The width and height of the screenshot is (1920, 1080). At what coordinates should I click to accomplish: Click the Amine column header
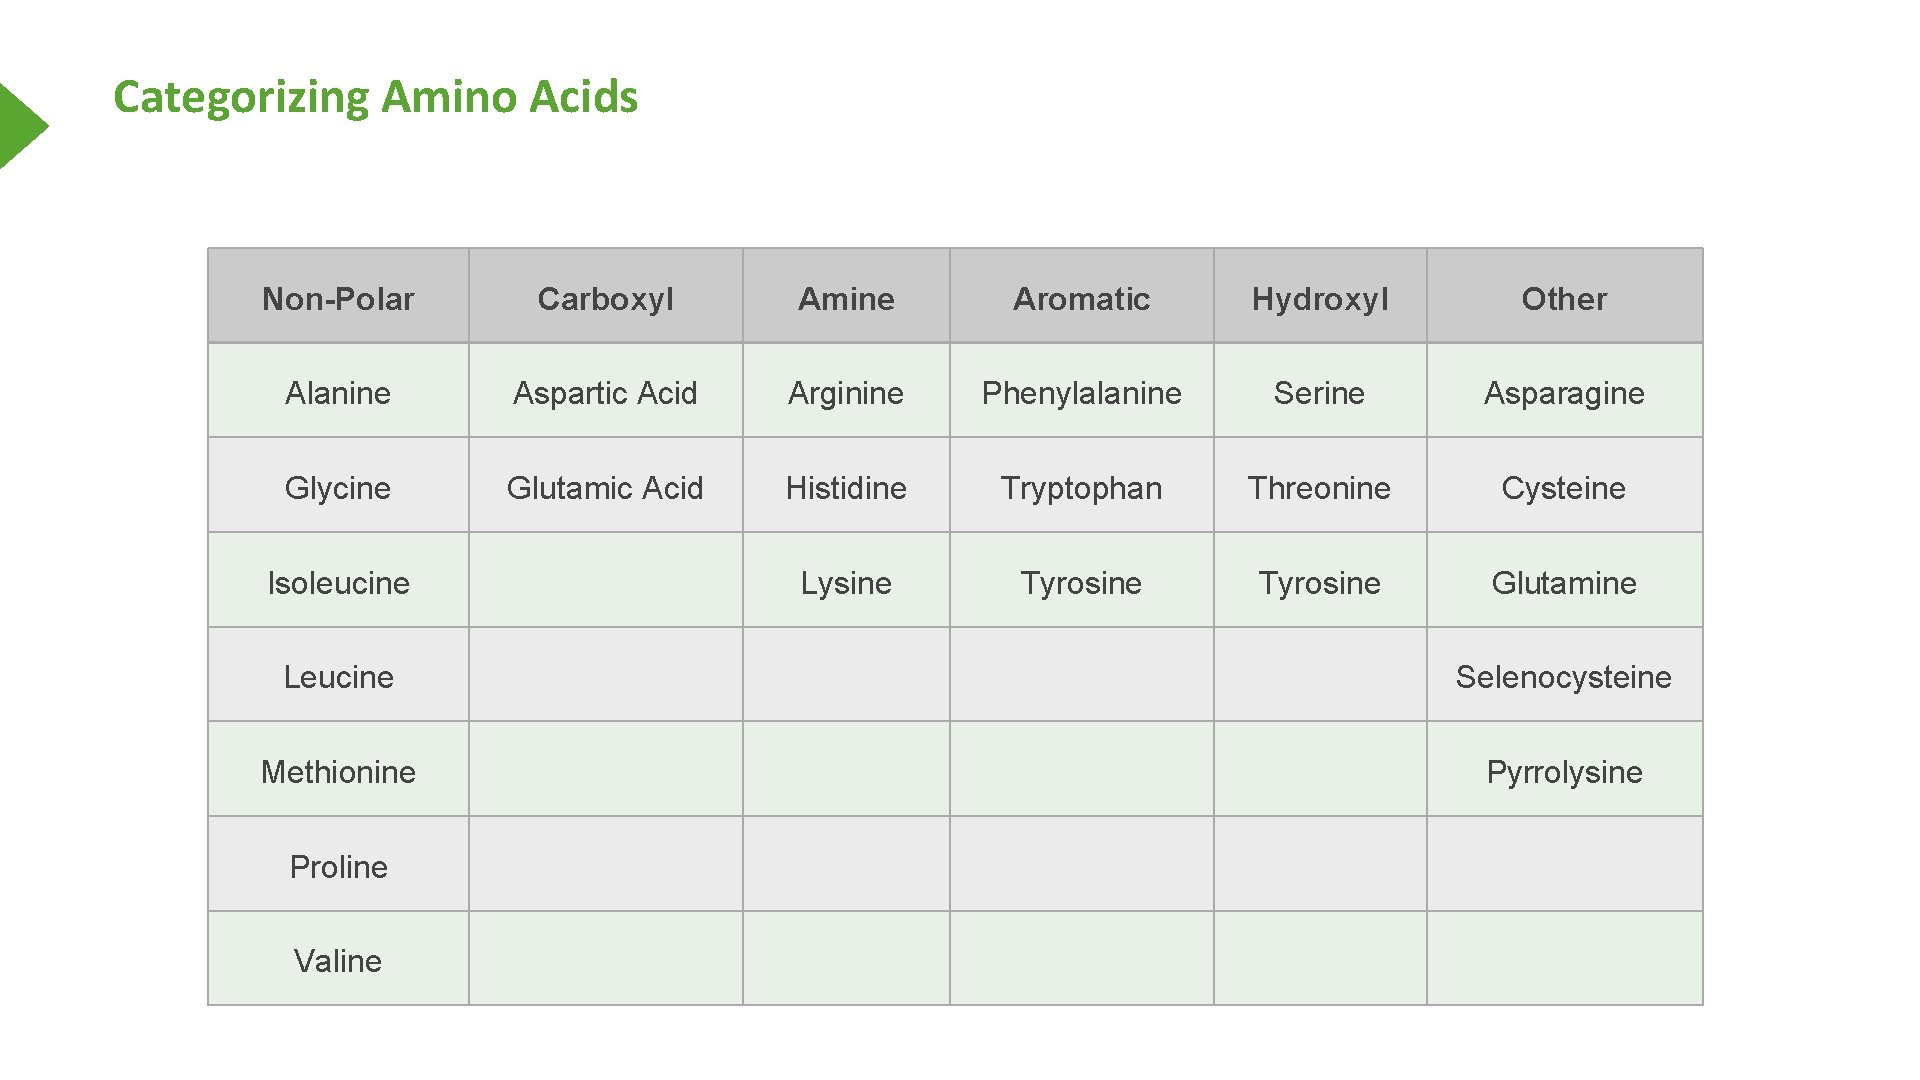tap(846, 298)
